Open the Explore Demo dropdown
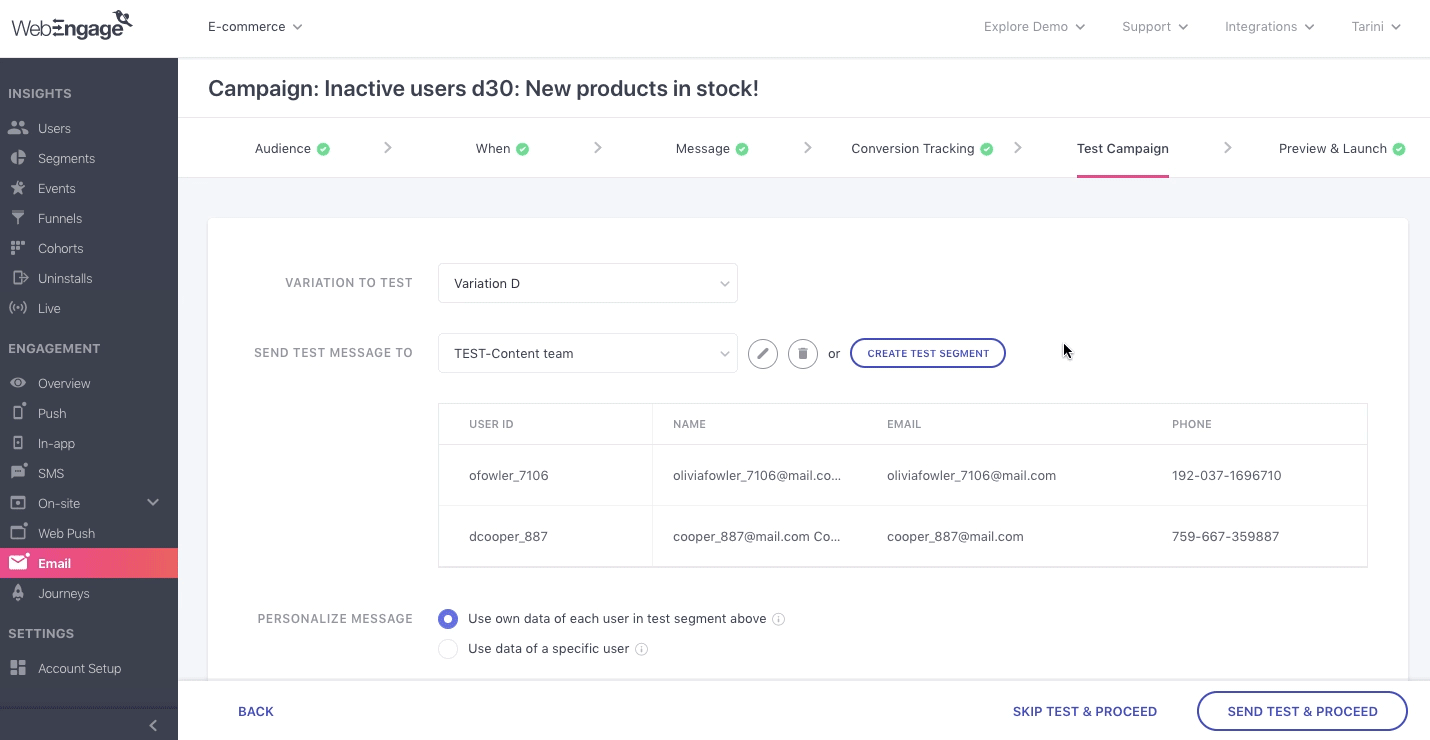 point(1034,27)
